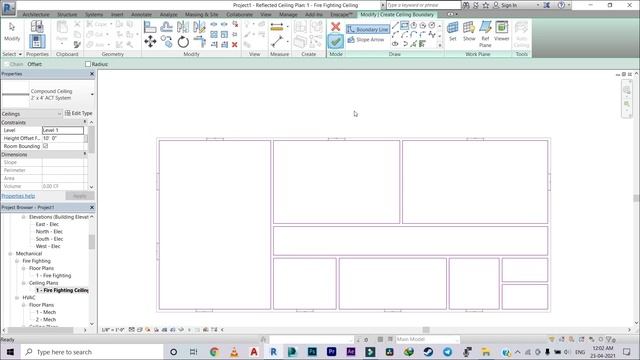Toggle the Chain checkbox
Screen dimensions: 640x360
(x=6, y=64)
